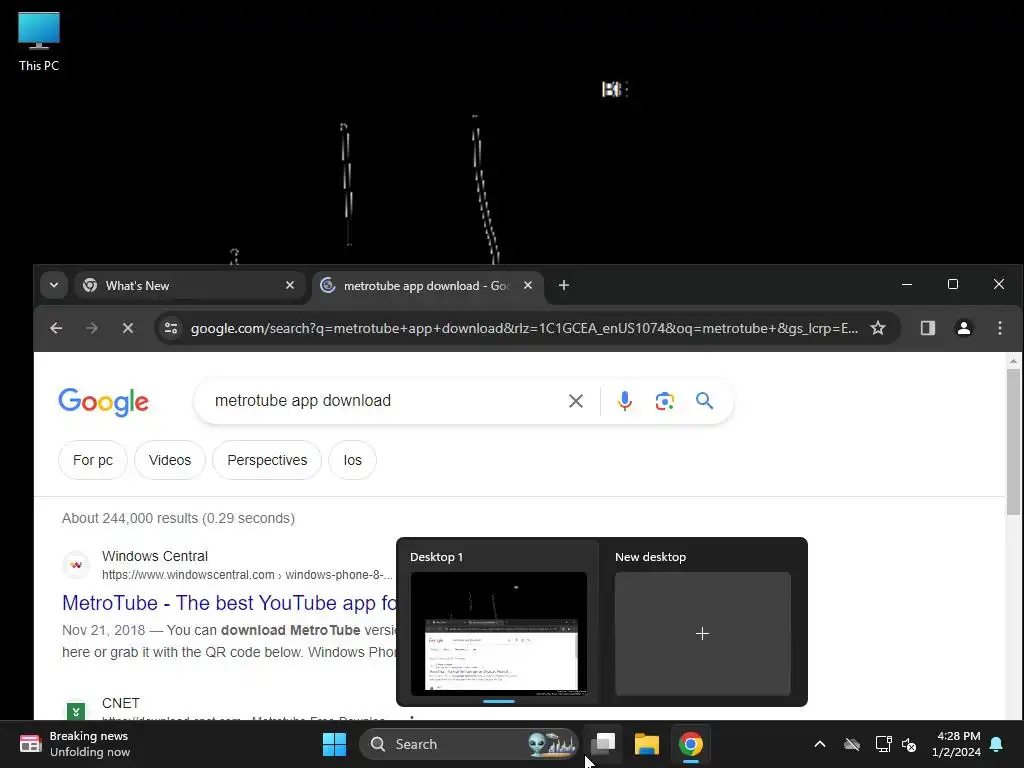The image size is (1024, 768).
Task: Create a new desktop
Action: 703,633
